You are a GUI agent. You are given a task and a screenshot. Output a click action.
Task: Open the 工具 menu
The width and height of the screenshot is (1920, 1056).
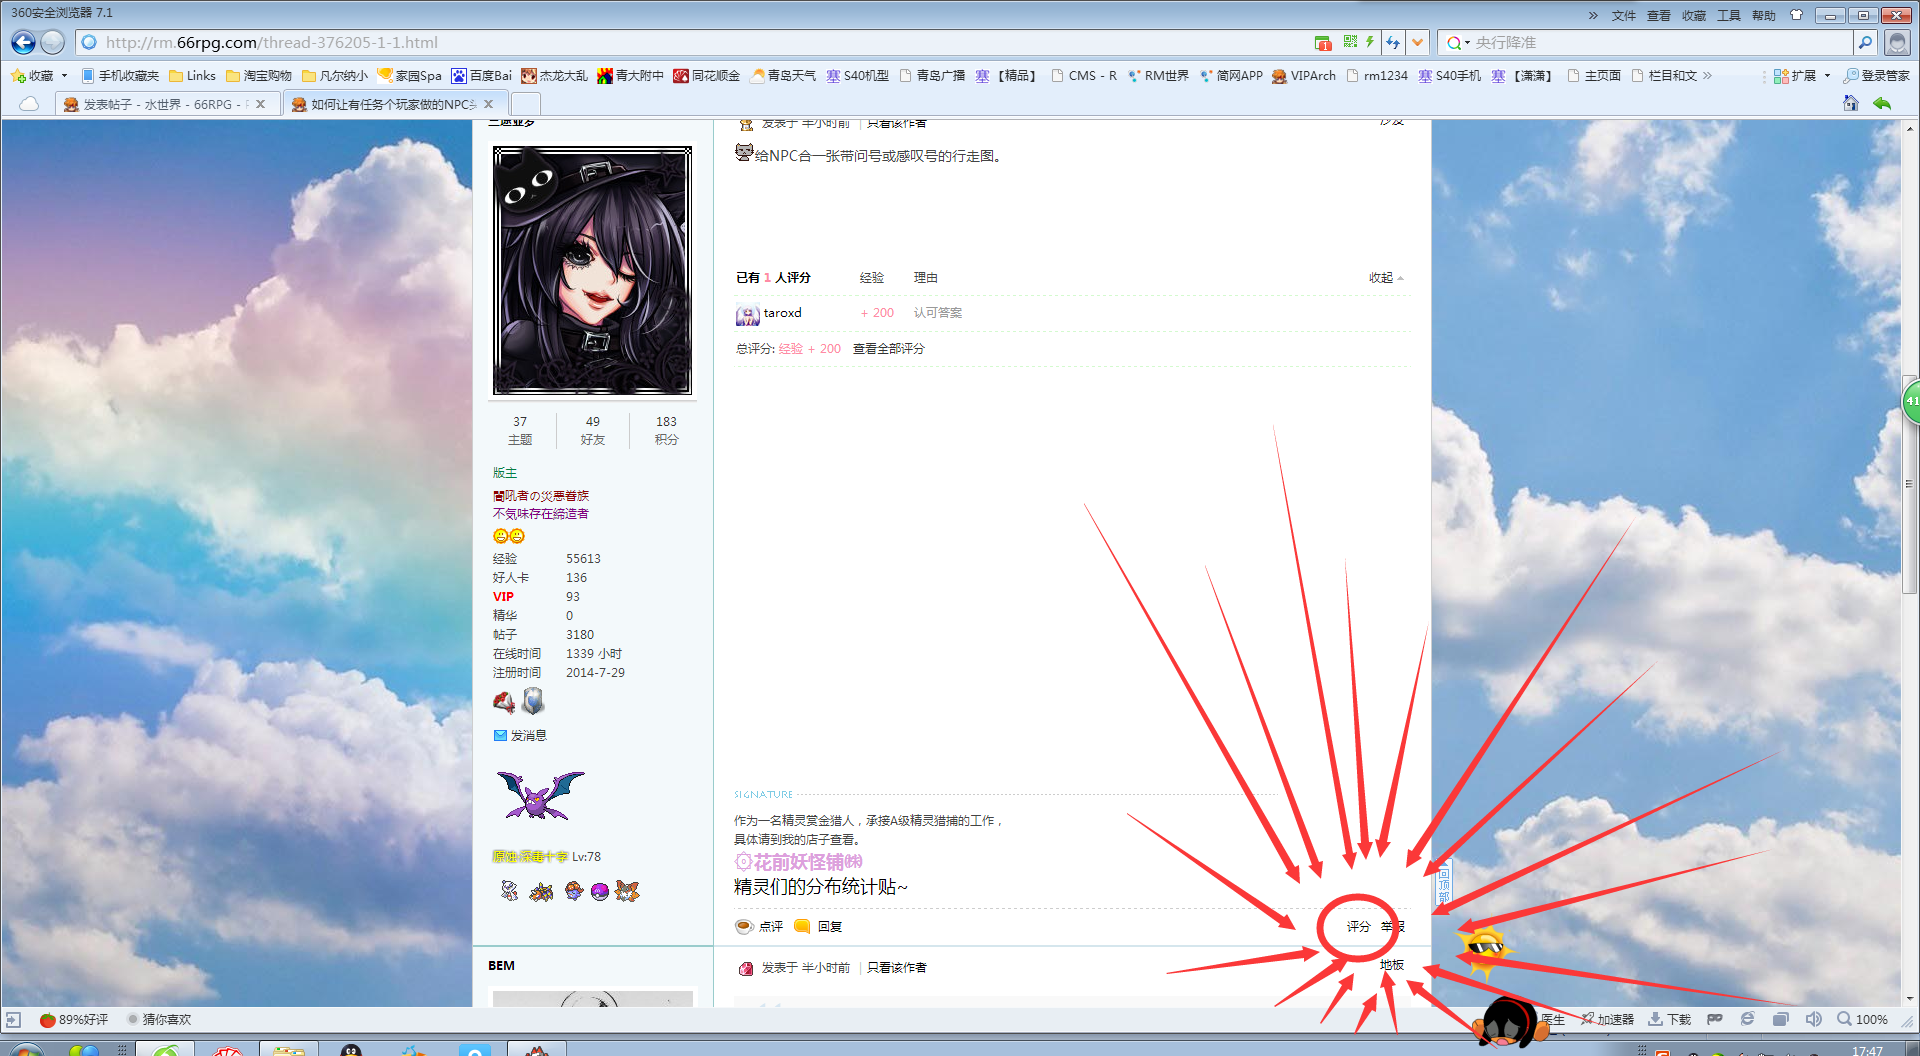(1729, 15)
